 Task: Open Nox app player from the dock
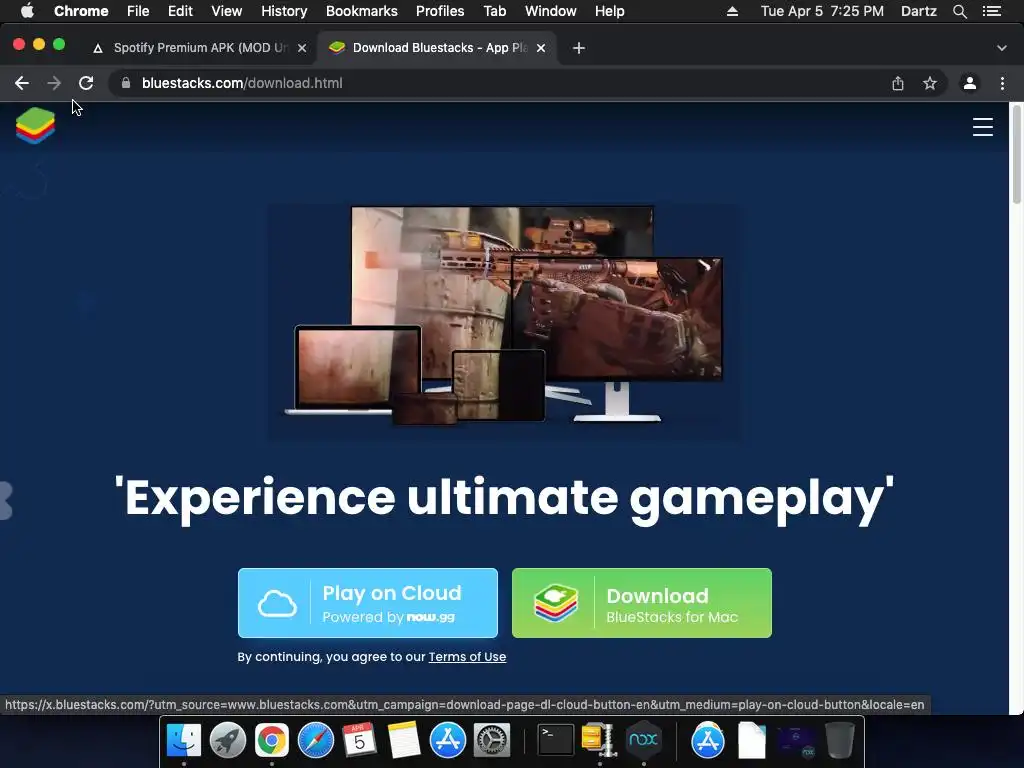click(643, 740)
